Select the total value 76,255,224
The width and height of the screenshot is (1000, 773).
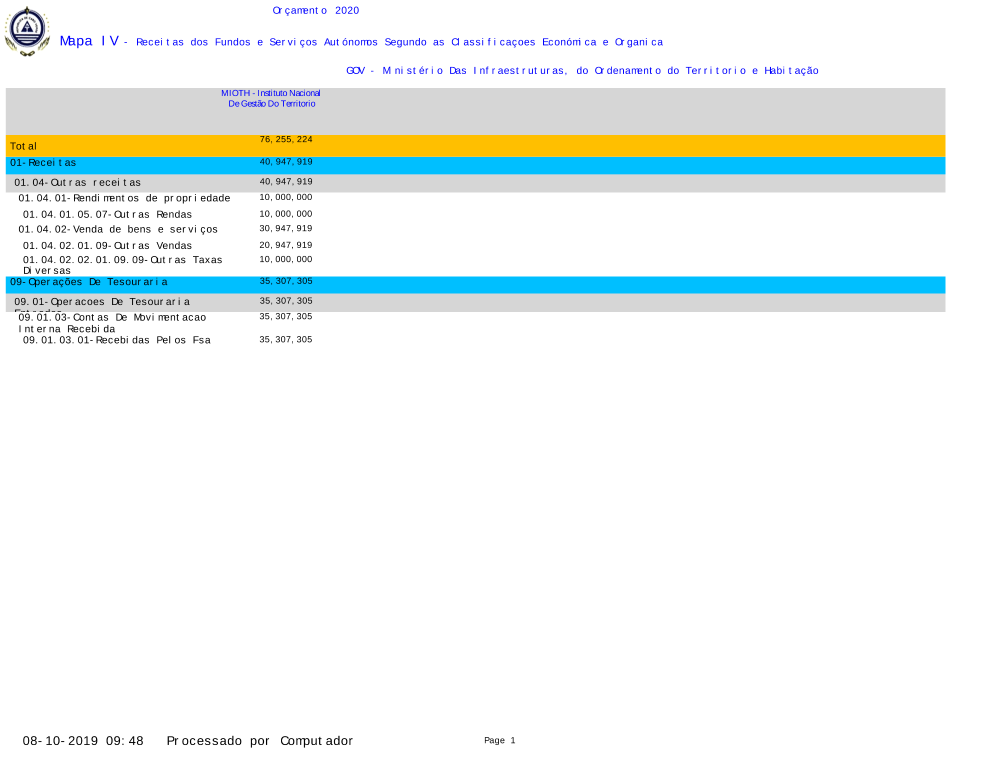pyautogui.click(x=286, y=140)
